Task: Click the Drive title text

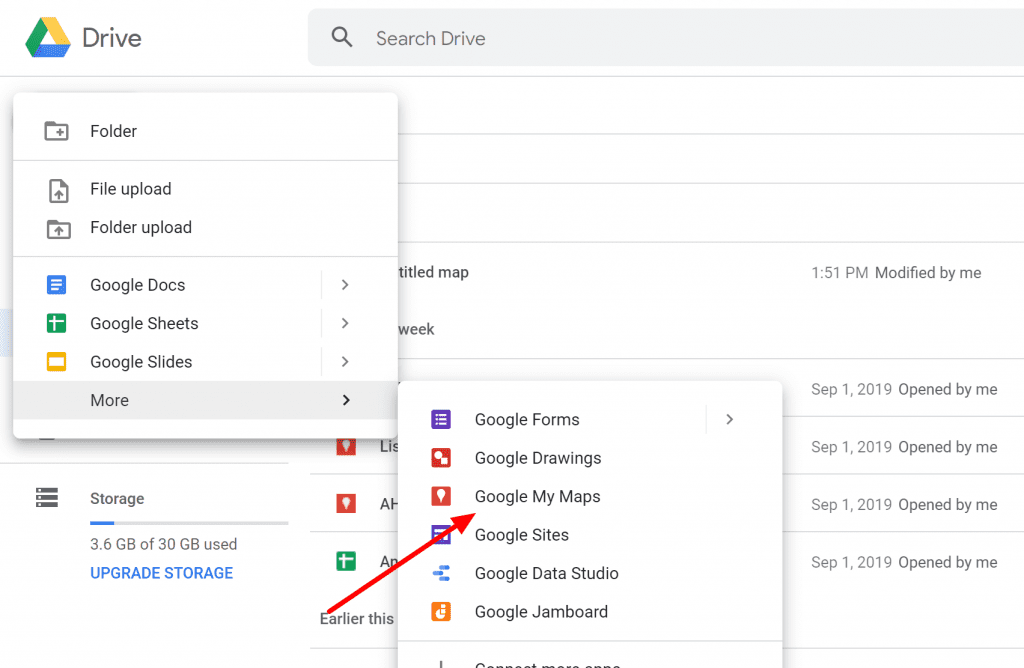Action: [112, 39]
